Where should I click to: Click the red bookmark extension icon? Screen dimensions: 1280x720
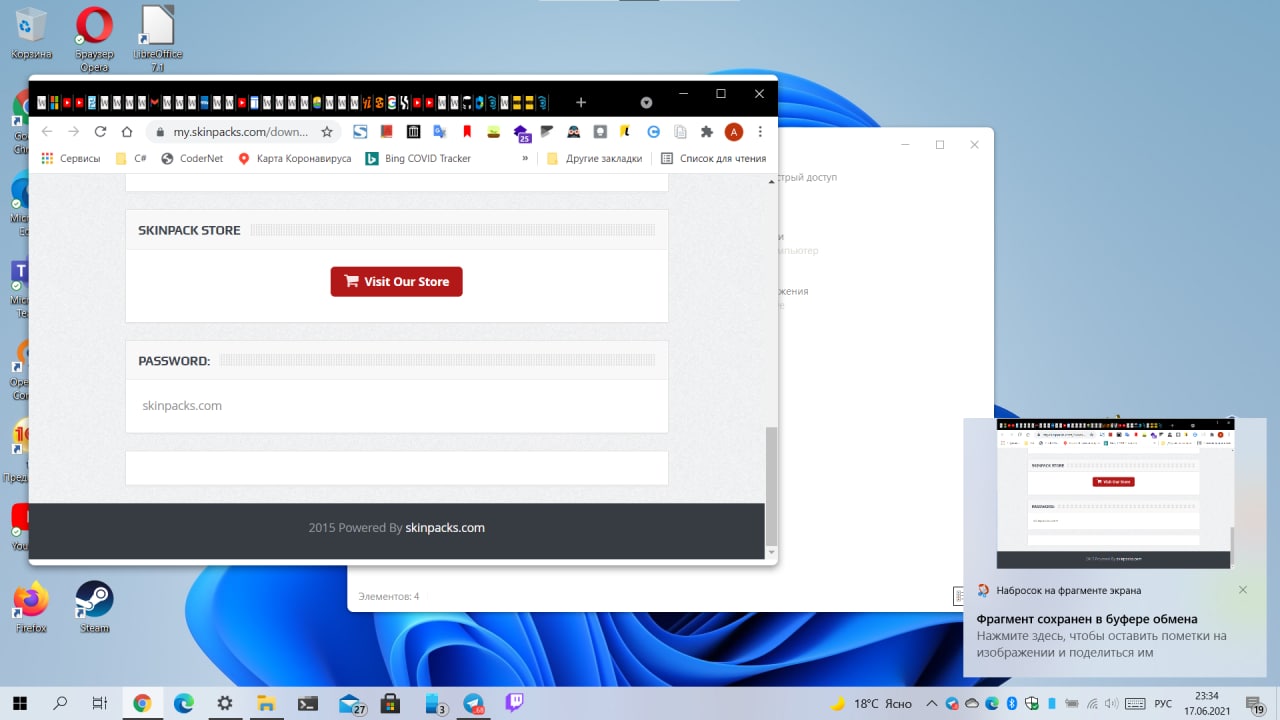(x=467, y=132)
